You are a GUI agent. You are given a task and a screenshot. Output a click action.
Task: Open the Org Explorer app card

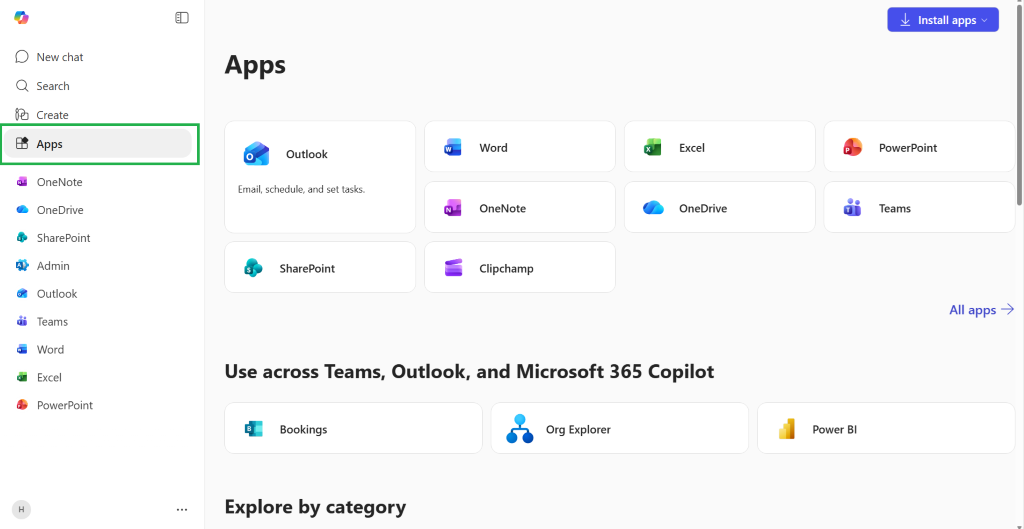point(620,428)
